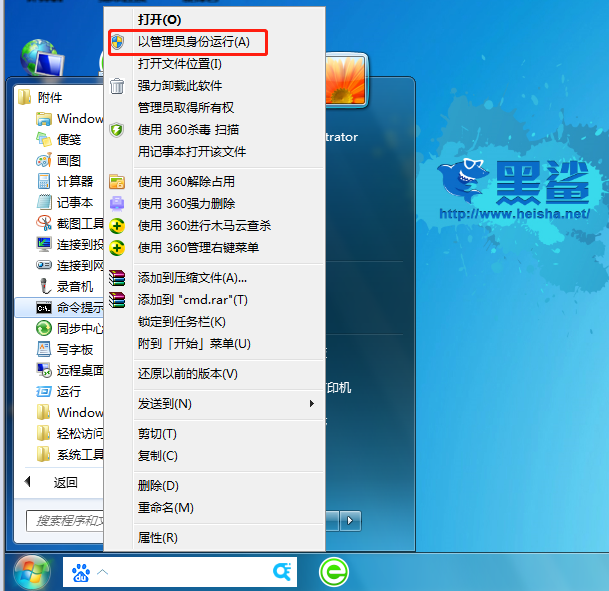Image resolution: width=609 pixels, height=591 pixels.
Task: Launch 画图 paint program icon
Action: [44, 160]
